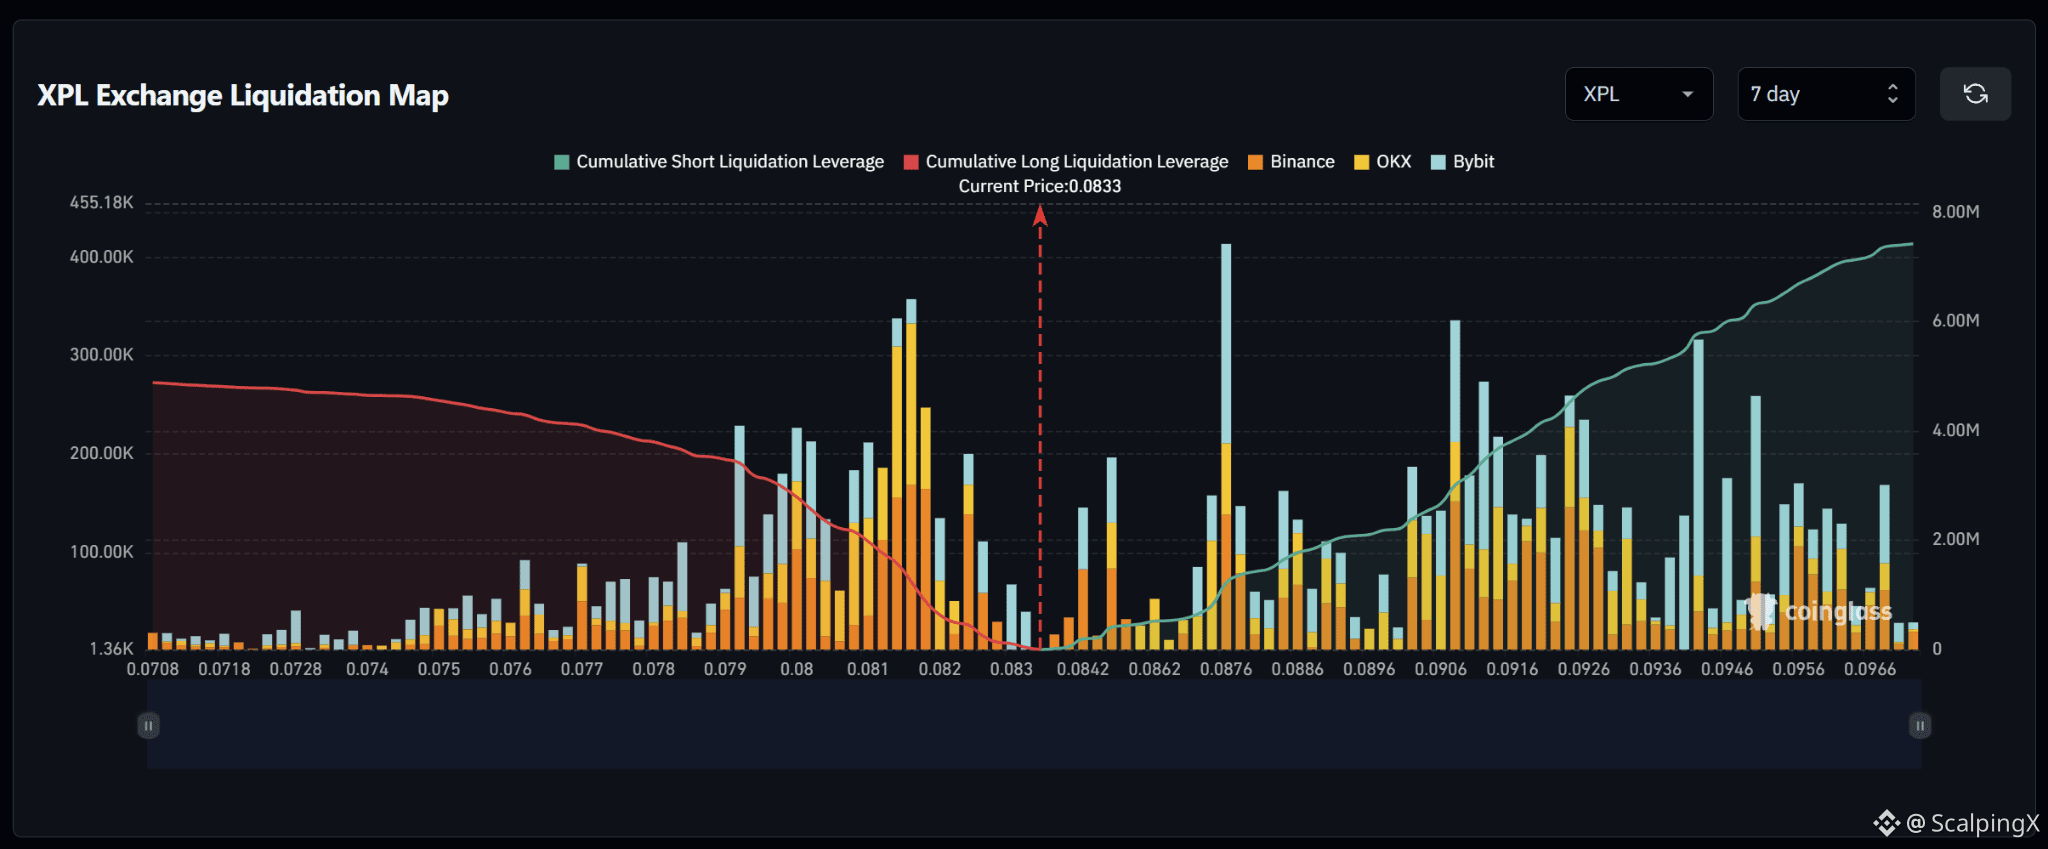Screen dimensions: 2048x849
Task: Open the XPL symbol dropdown
Action: [x=1639, y=94]
